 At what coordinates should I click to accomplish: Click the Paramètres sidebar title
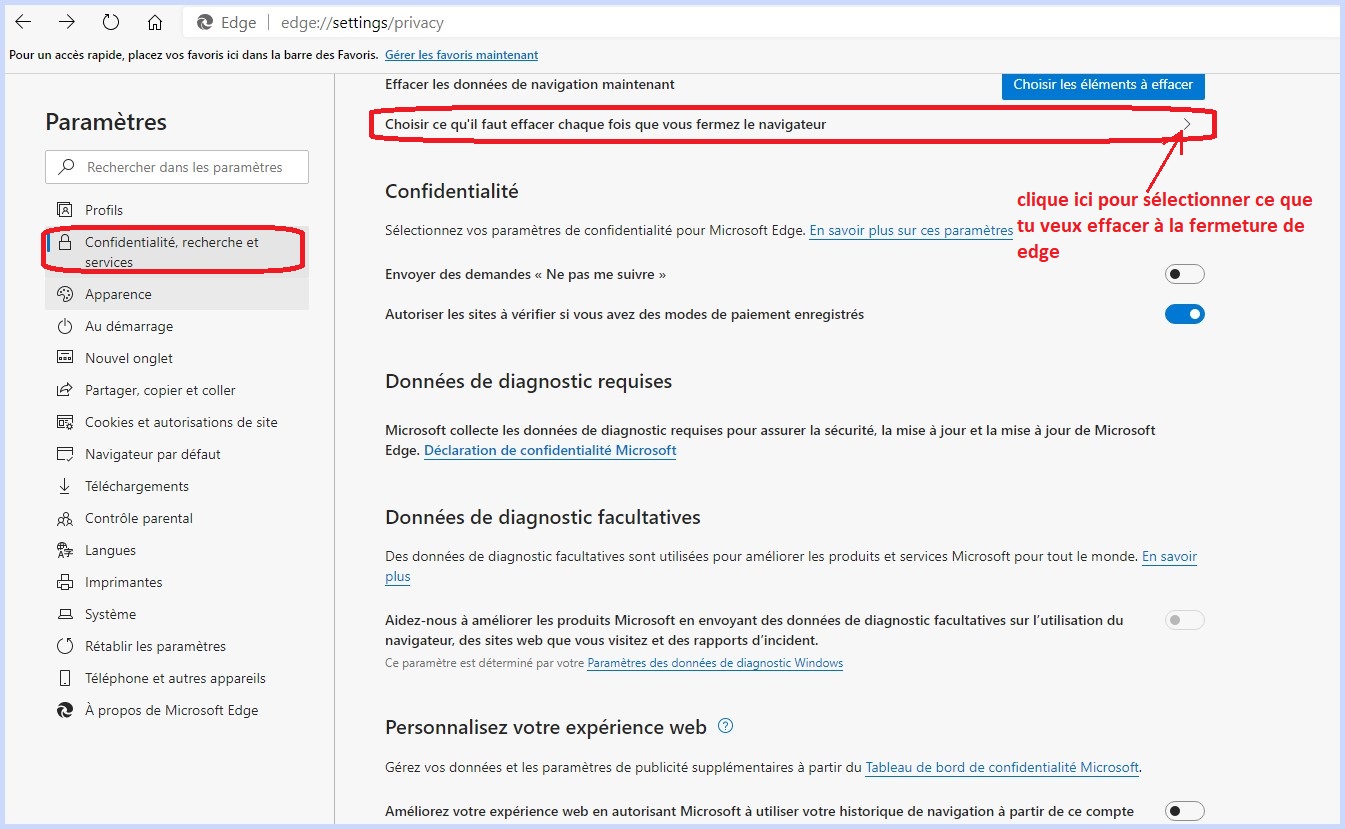pos(106,122)
